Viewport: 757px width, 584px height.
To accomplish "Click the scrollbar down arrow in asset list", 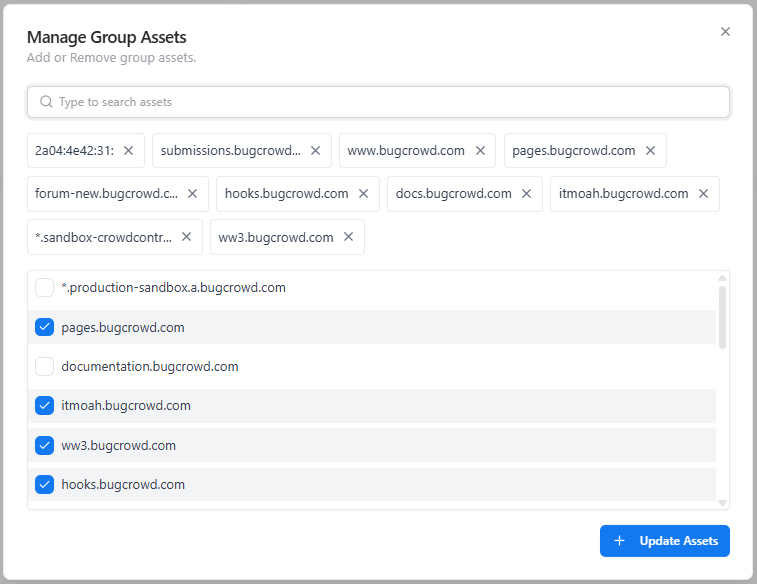I will click(722, 503).
